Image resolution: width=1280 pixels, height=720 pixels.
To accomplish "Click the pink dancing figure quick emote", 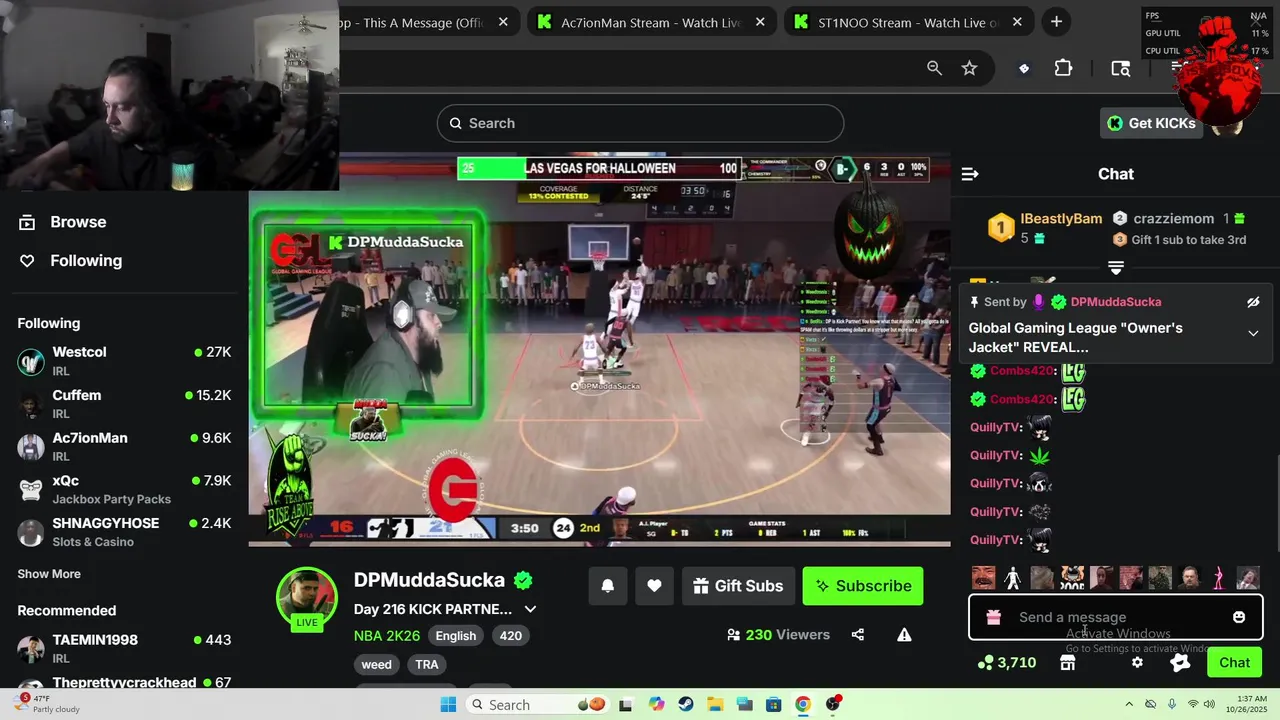I will click(1218, 578).
